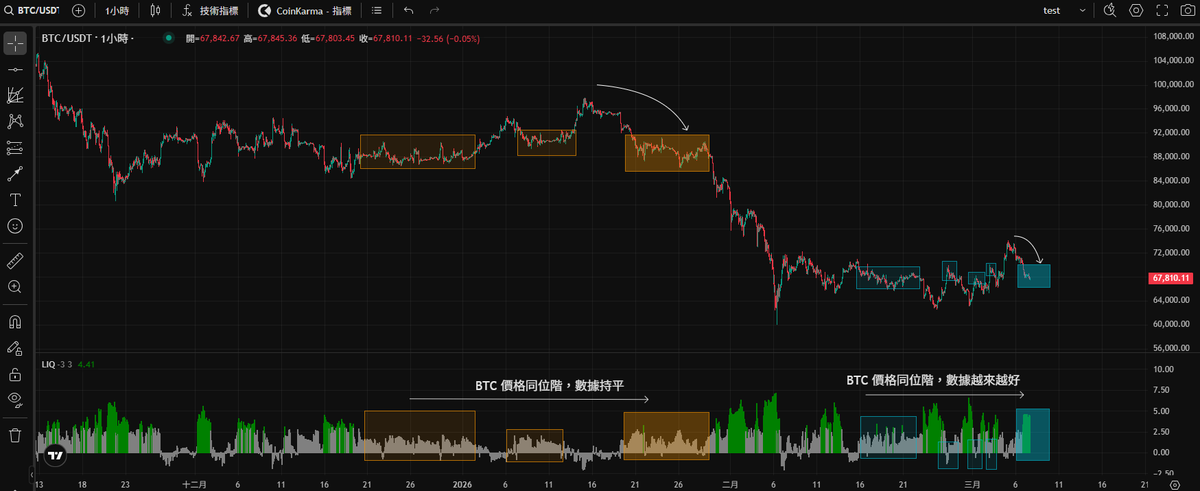Undo the last chart action
Screen dimensions: 1200x491
coord(408,10)
